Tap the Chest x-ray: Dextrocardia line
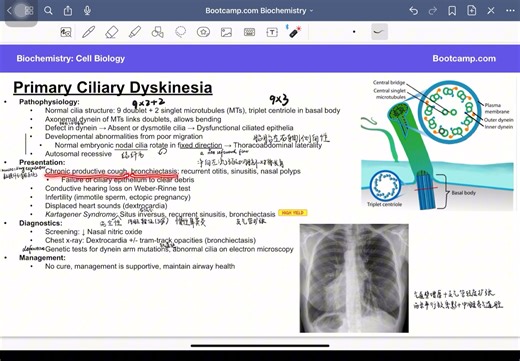This screenshot has height=361, width=520. coord(150,240)
